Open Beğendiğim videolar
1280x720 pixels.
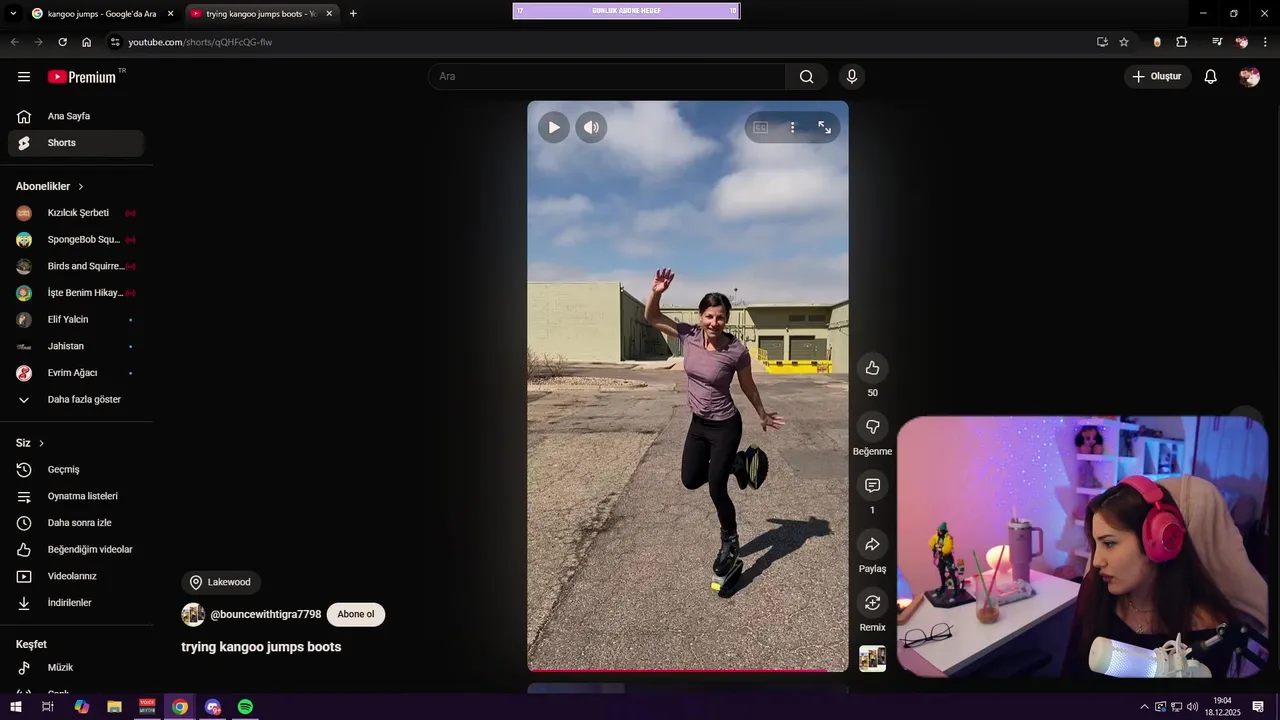point(76,549)
